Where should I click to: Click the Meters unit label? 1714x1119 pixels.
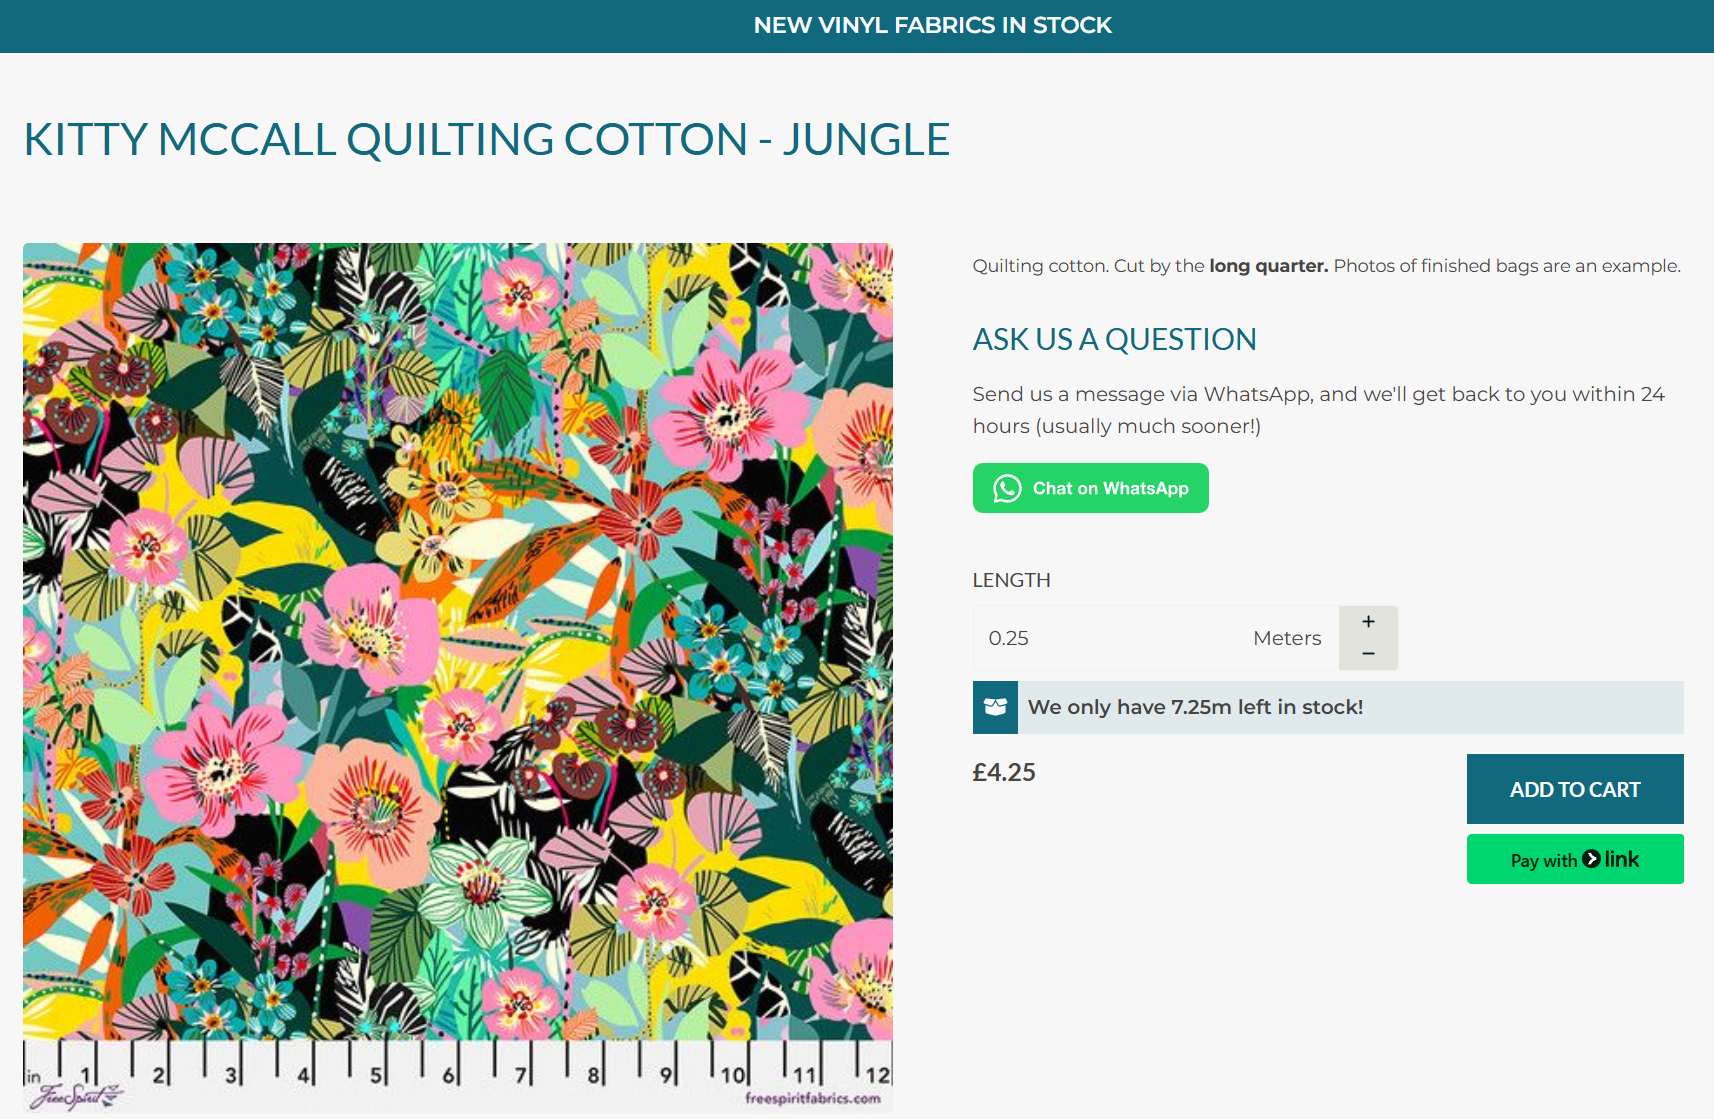pyautogui.click(x=1287, y=637)
